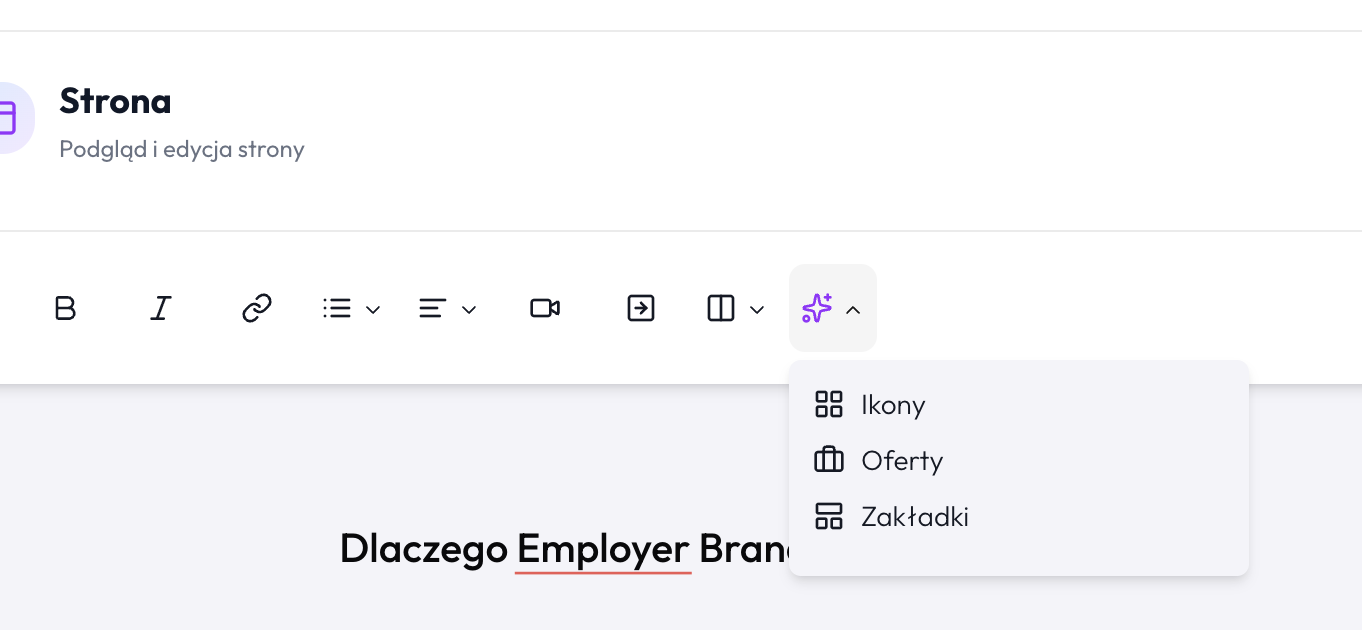Toggle bold text formatting

64,308
